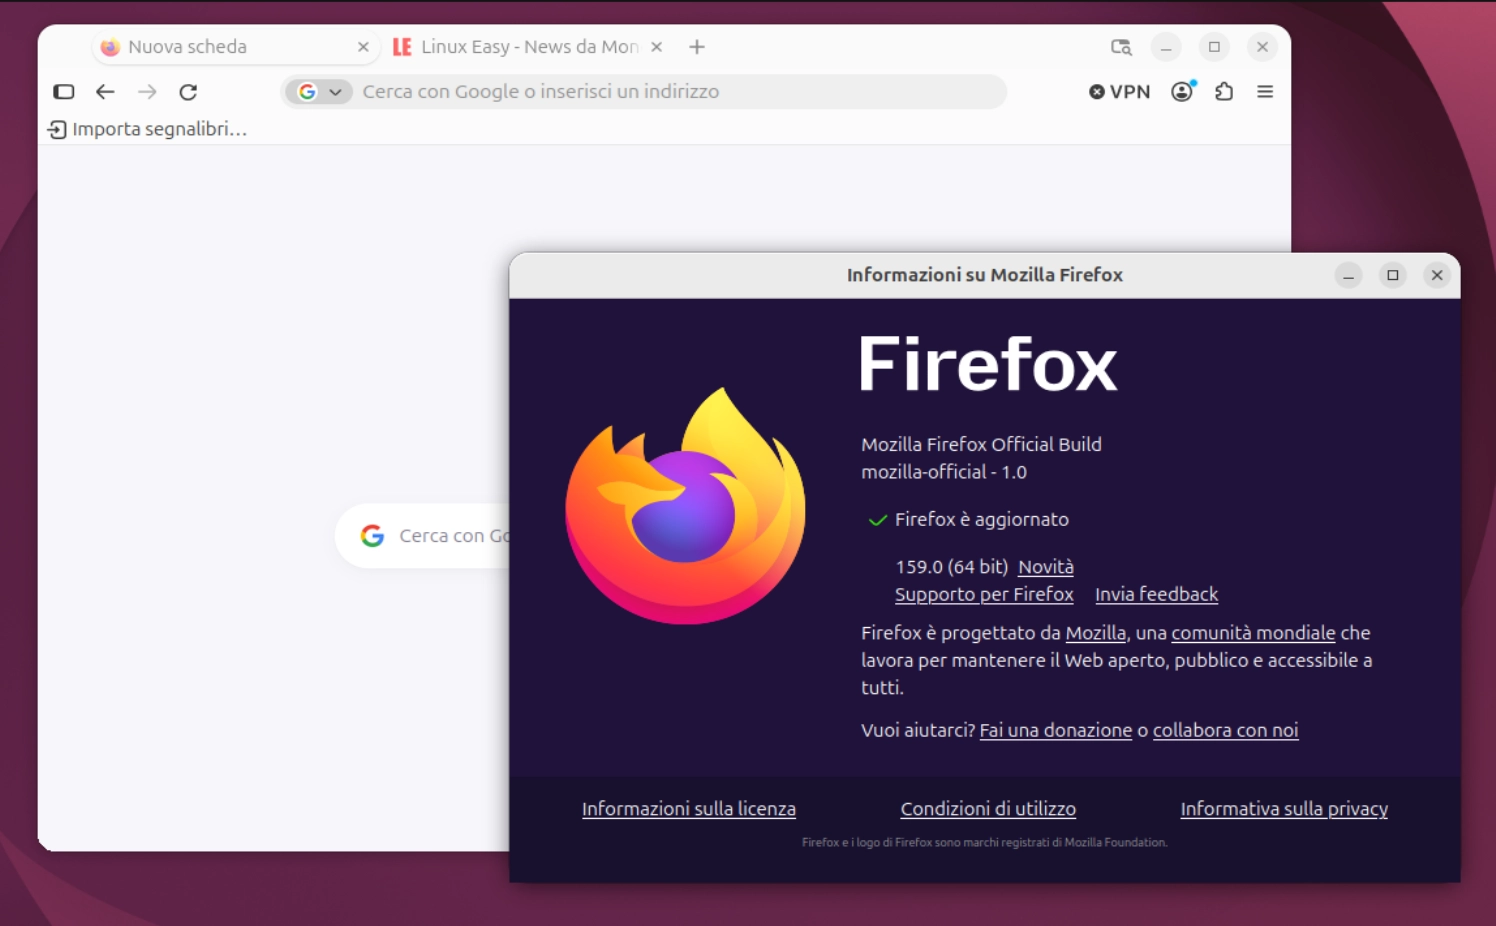Image resolution: width=1496 pixels, height=926 pixels.
Task: Click the Google search box on new tab page
Action: (x=423, y=536)
